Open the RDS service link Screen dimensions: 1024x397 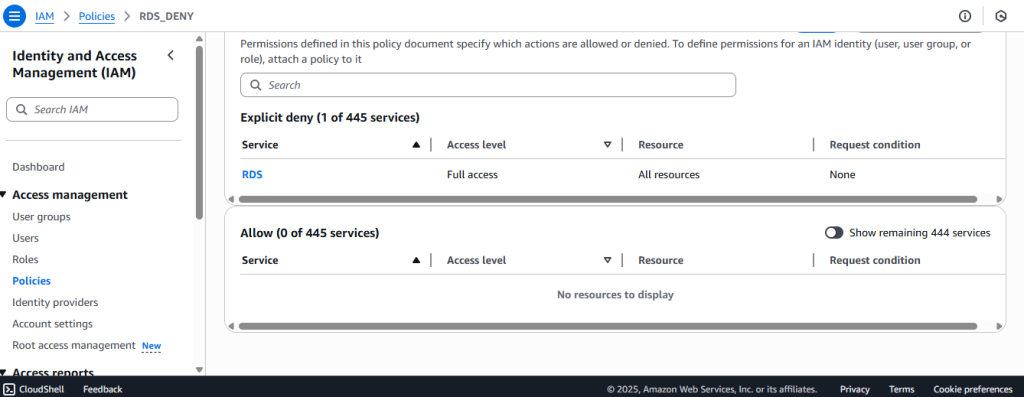[x=252, y=175]
